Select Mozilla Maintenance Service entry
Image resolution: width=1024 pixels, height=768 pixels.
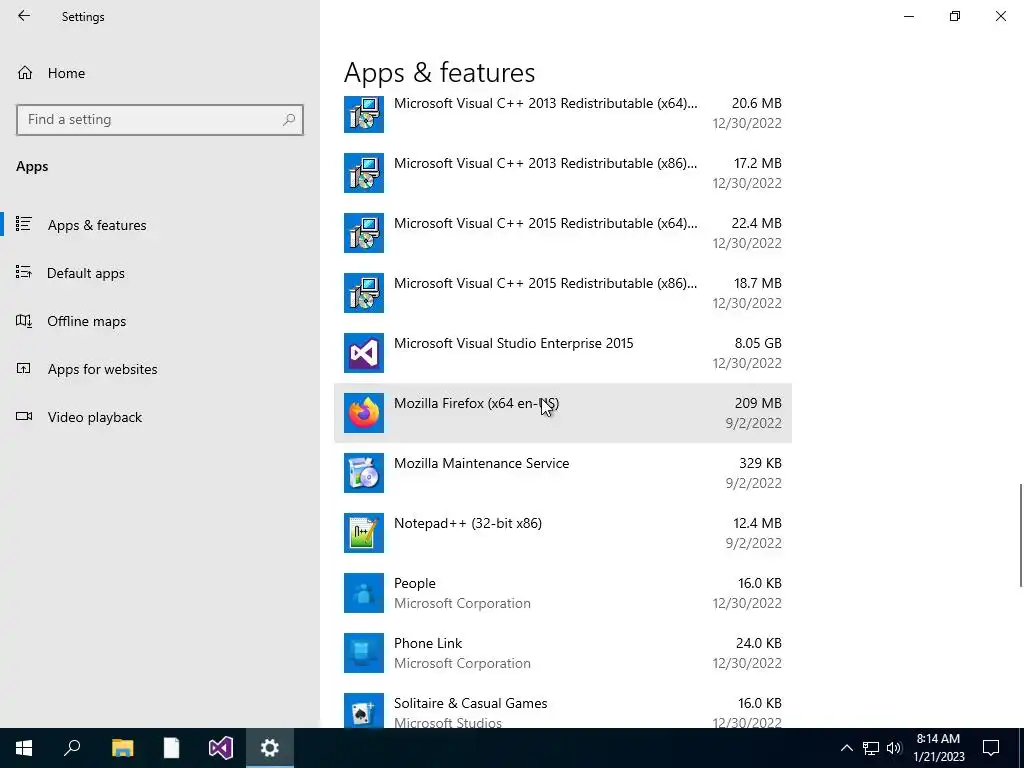[563, 473]
